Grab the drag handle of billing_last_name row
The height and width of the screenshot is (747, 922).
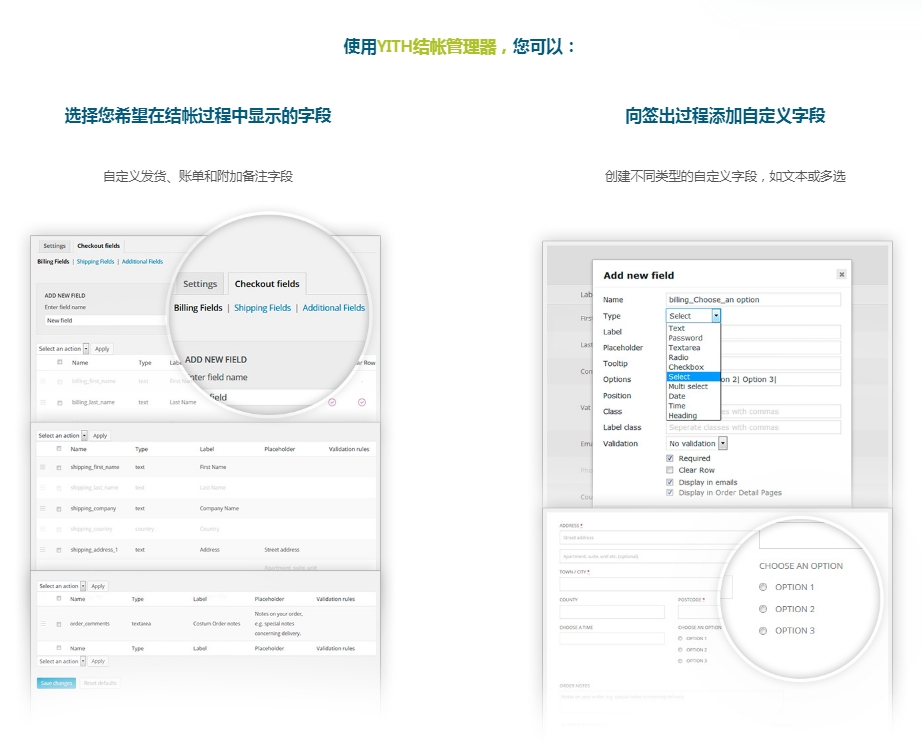pyautogui.click(x=42, y=402)
